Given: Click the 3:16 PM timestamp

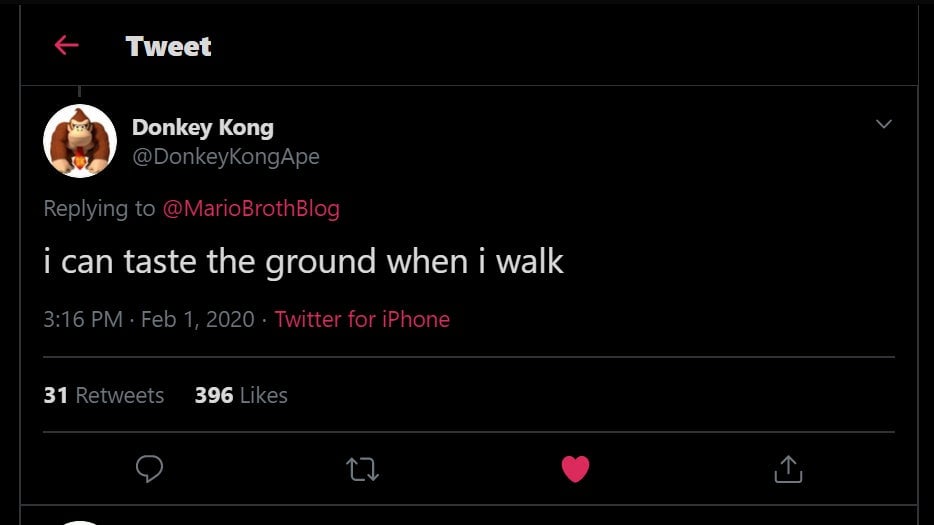Looking at the screenshot, I should (83, 319).
